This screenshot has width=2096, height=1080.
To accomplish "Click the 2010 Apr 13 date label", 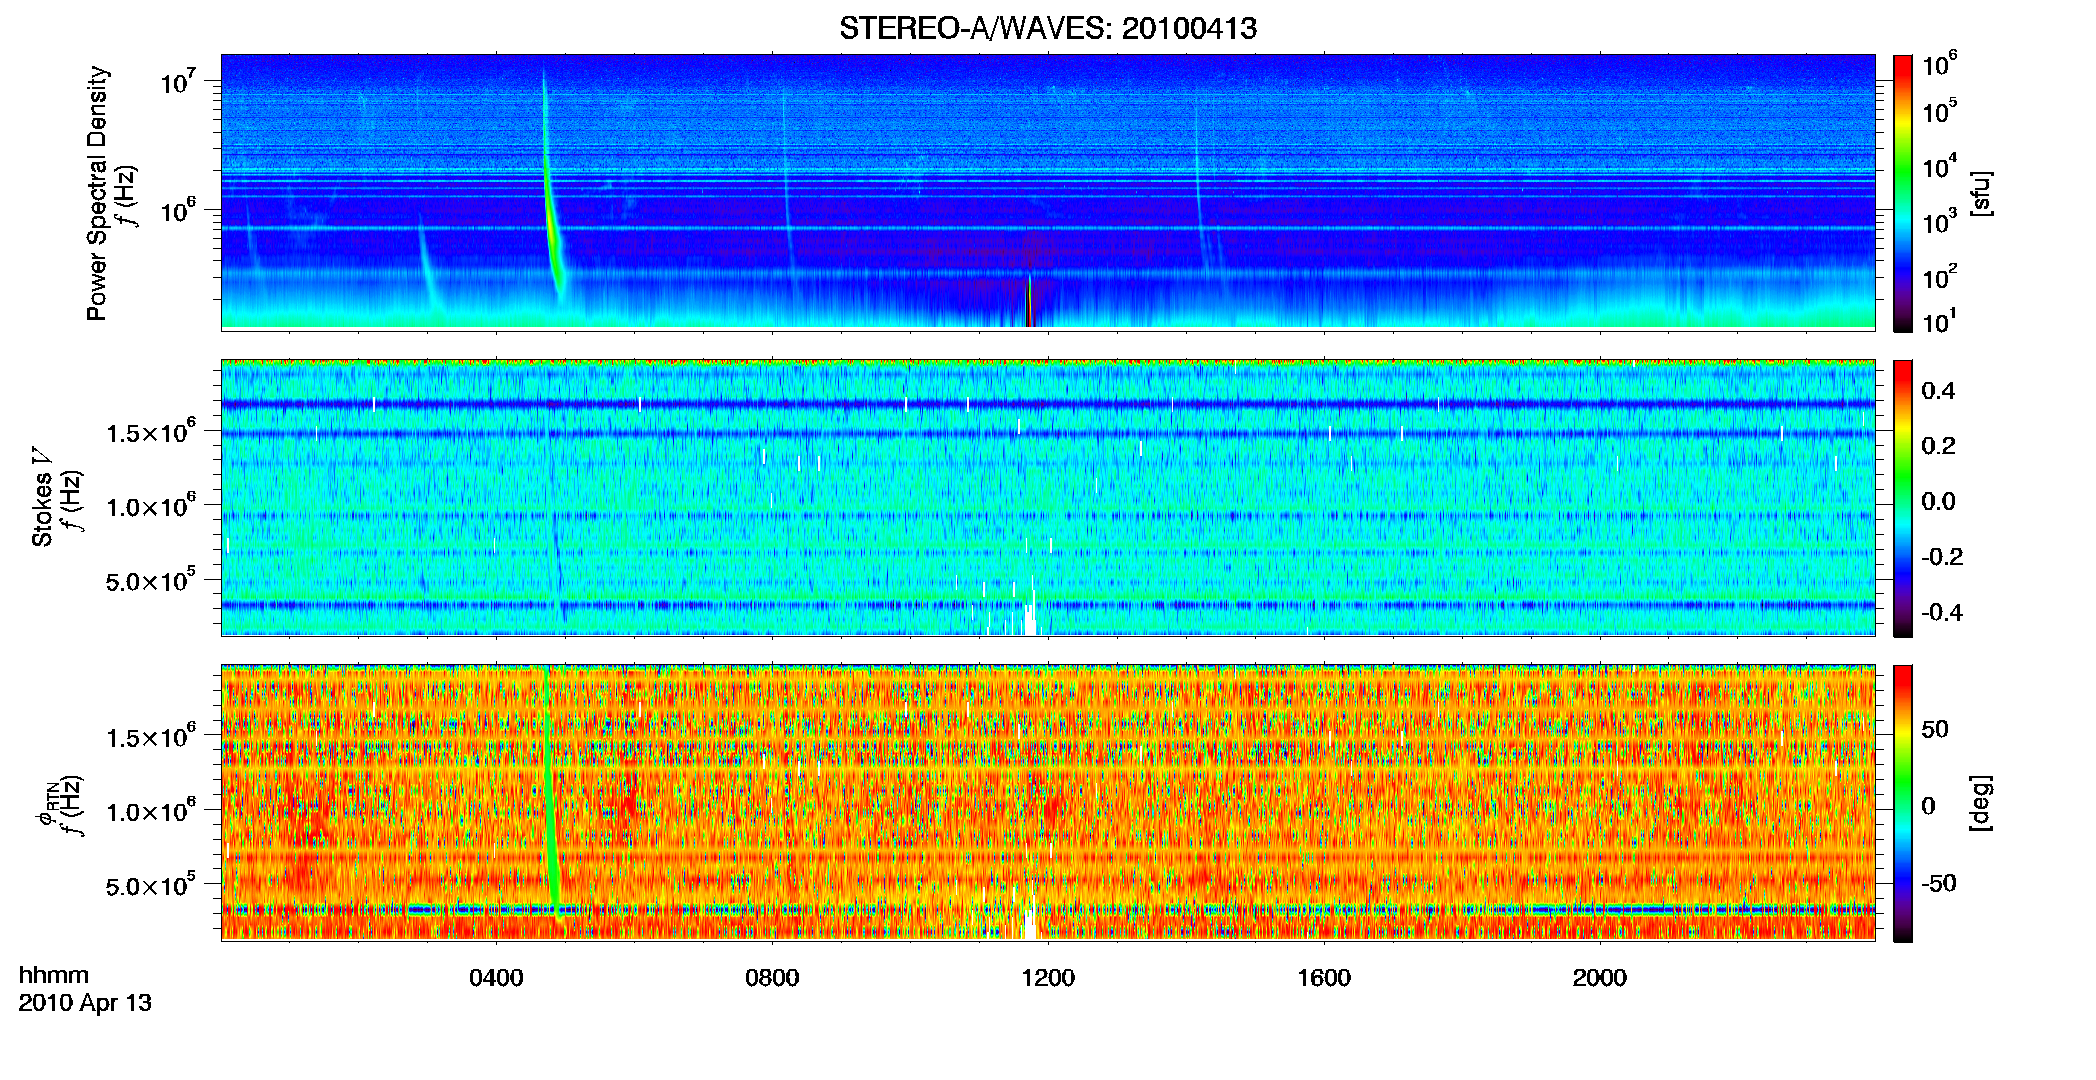I will click(85, 1003).
